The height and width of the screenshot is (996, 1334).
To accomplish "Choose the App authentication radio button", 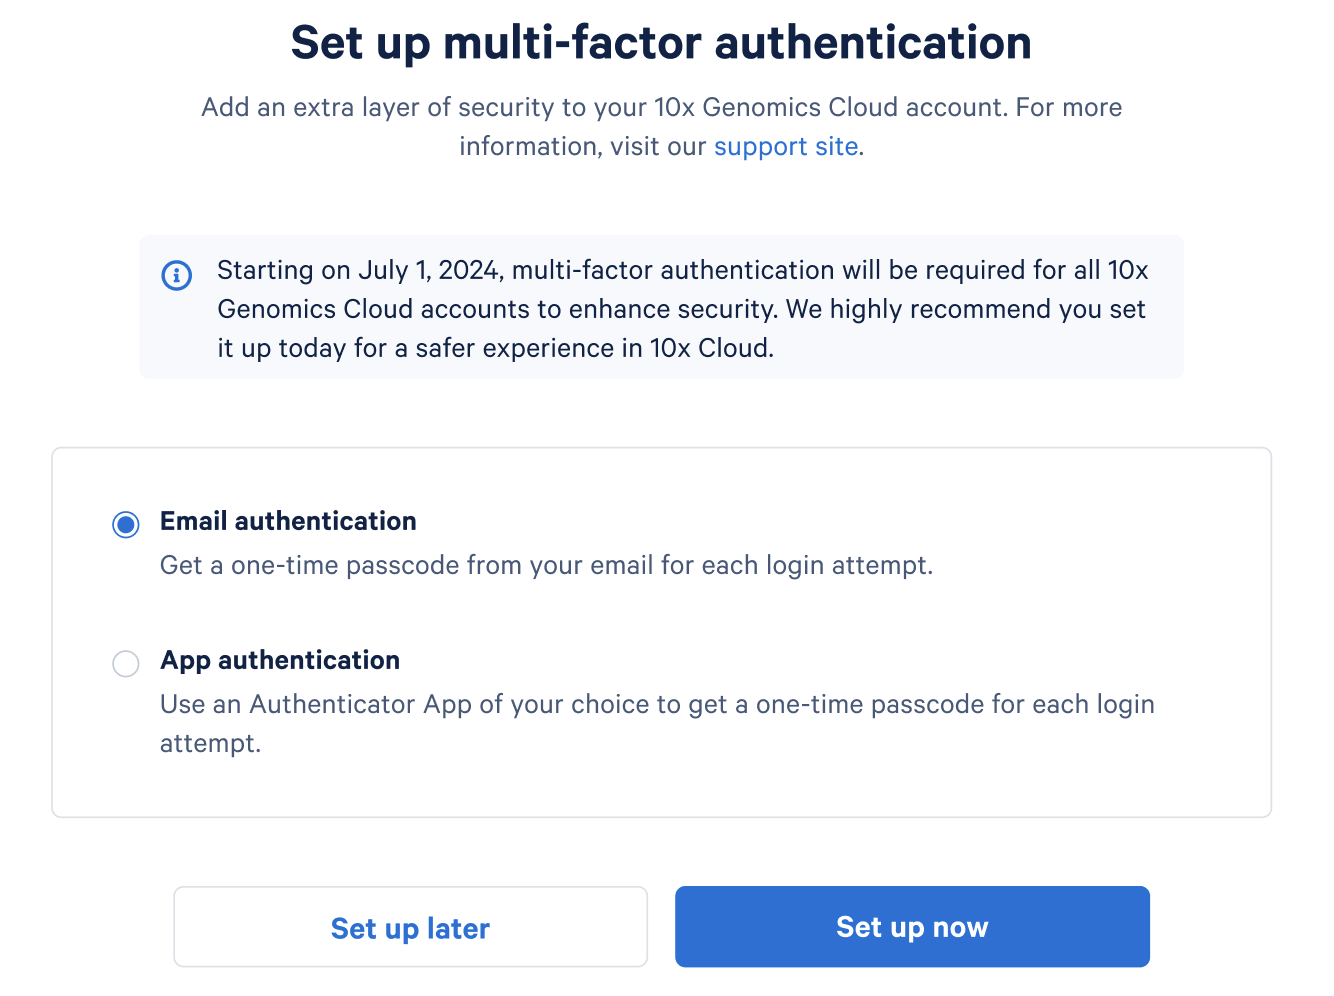I will coord(126,663).
